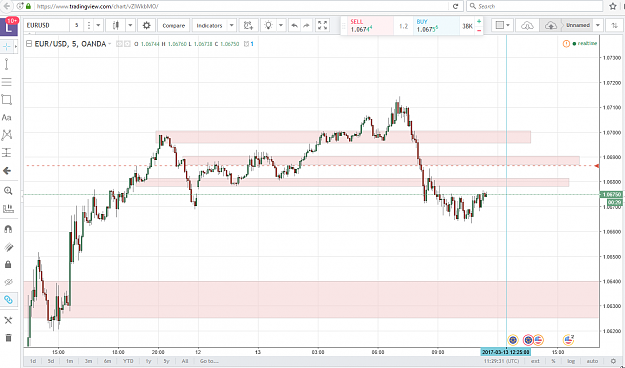Click the realtime status text
625x368 pixels.
[x=588, y=44]
